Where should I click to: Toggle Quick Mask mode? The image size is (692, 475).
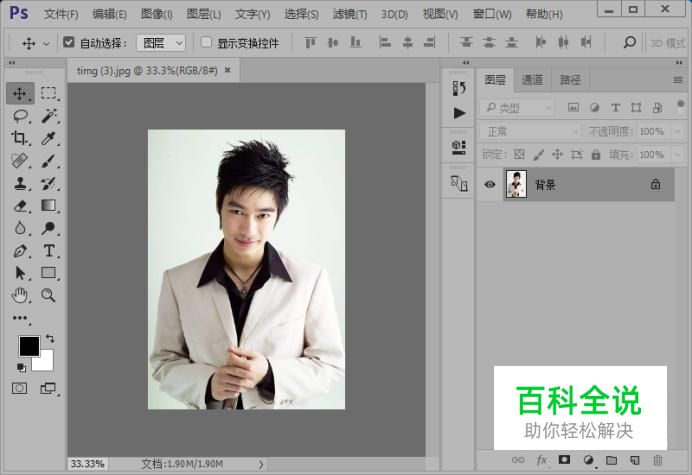(19, 388)
